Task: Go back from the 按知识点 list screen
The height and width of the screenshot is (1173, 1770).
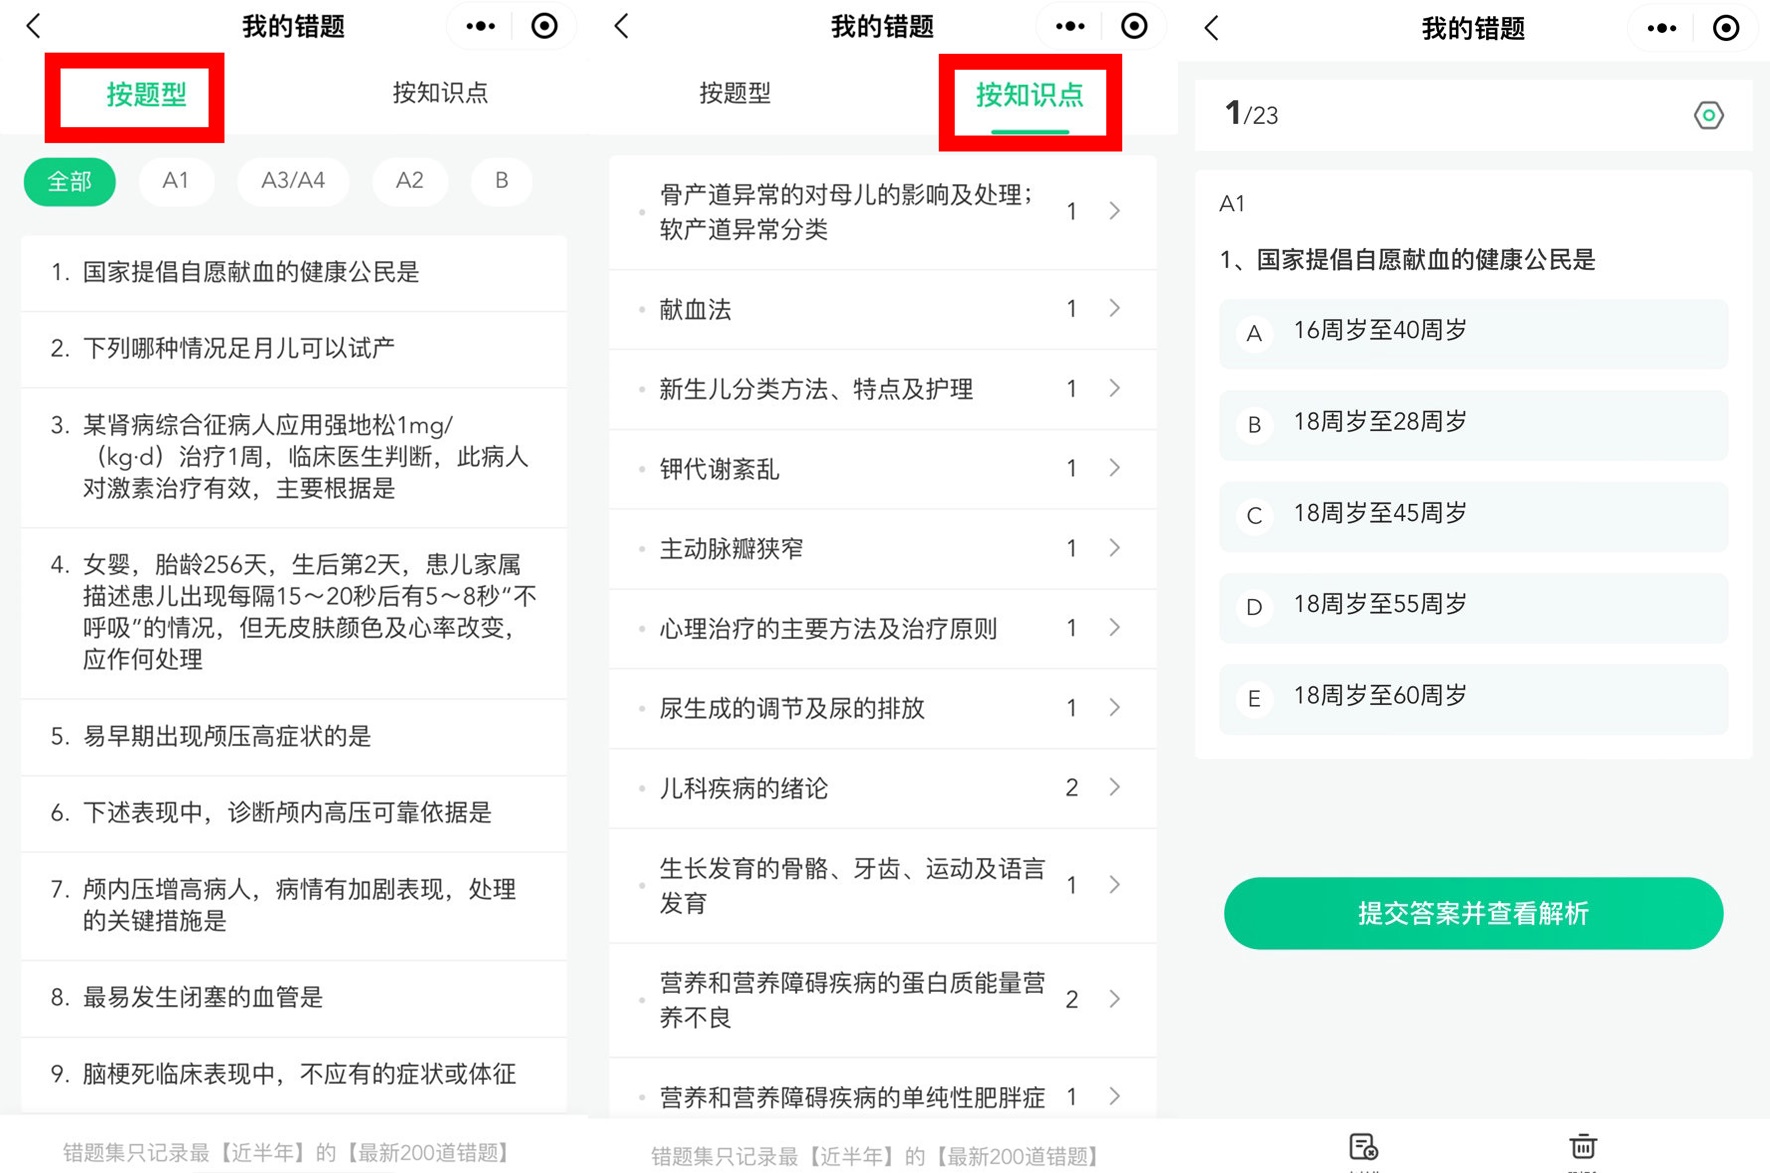Action: pos(622,26)
